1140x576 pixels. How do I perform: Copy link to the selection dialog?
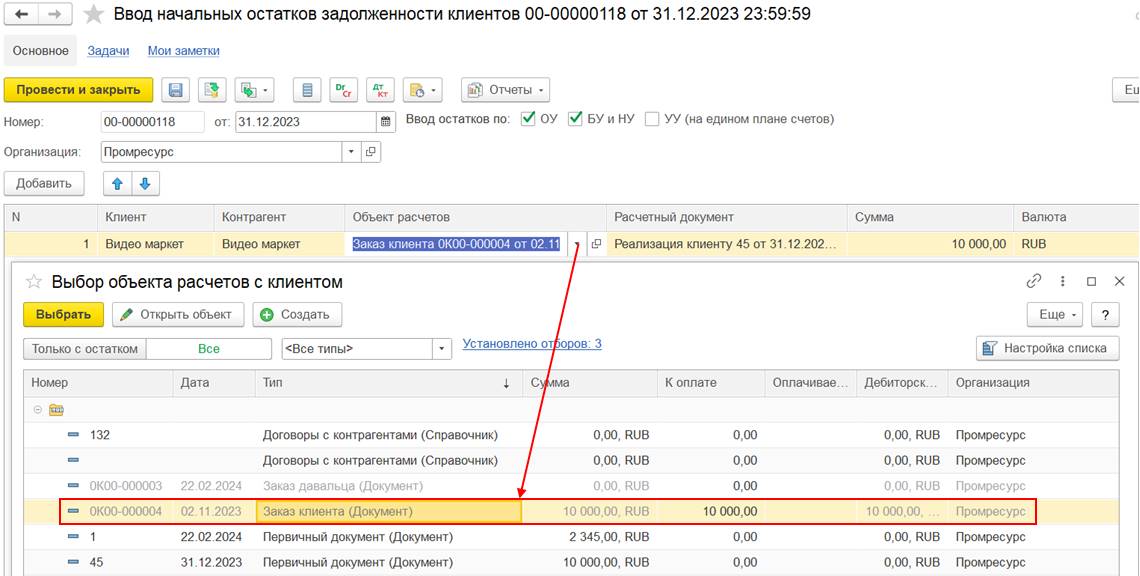(x=1034, y=282)
